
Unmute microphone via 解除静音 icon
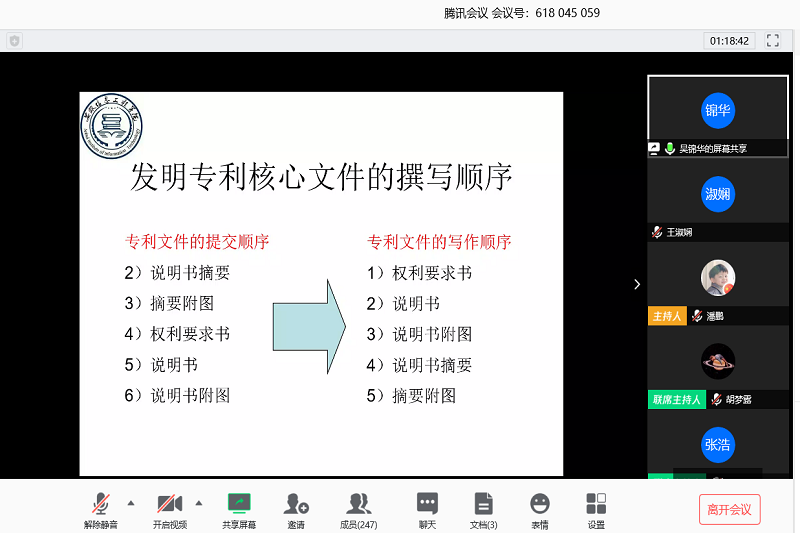point(101,504)
